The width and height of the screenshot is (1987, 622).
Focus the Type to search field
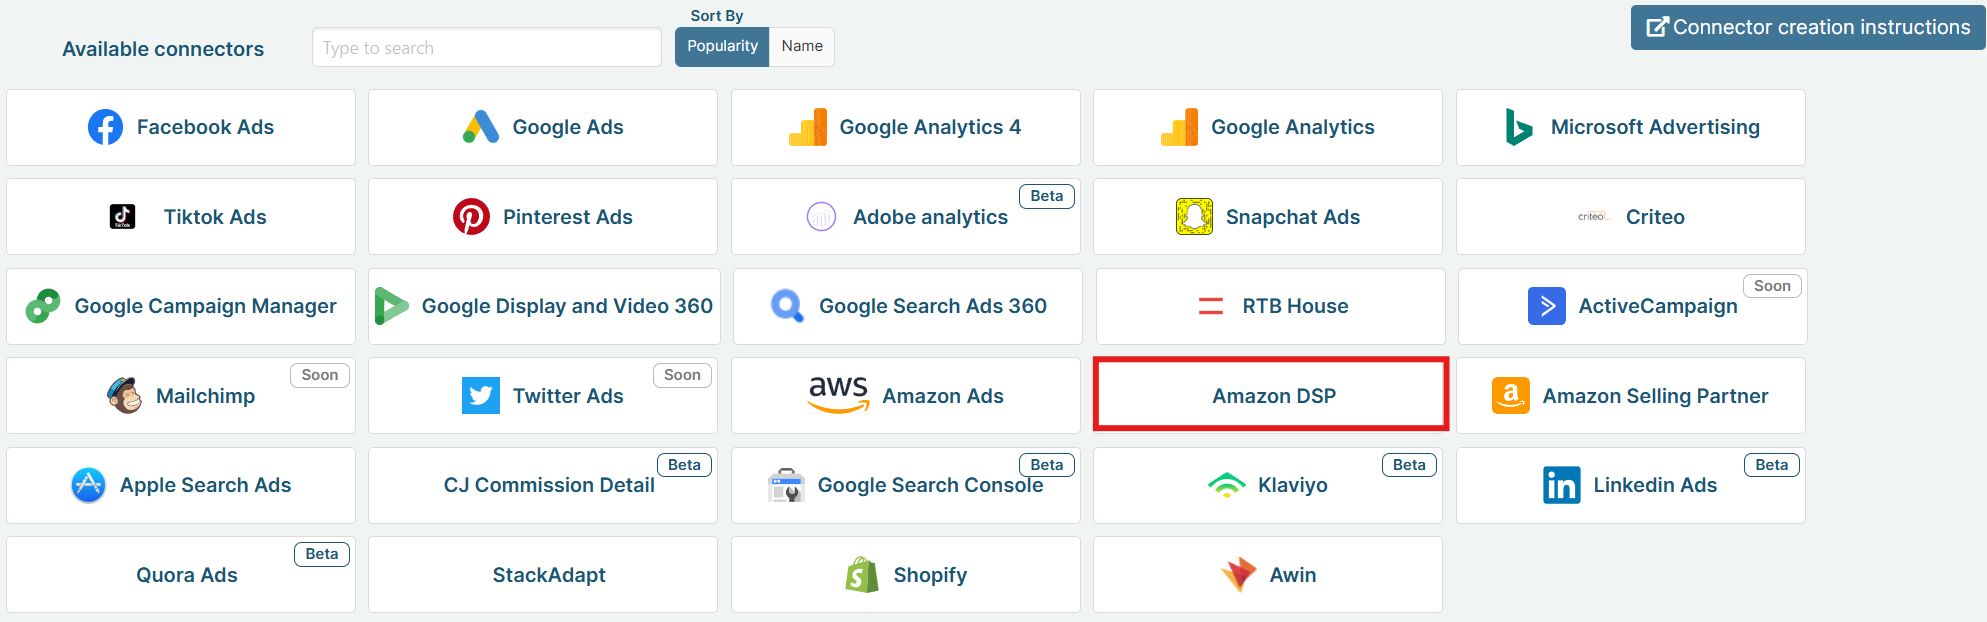[x=486, y=47]
